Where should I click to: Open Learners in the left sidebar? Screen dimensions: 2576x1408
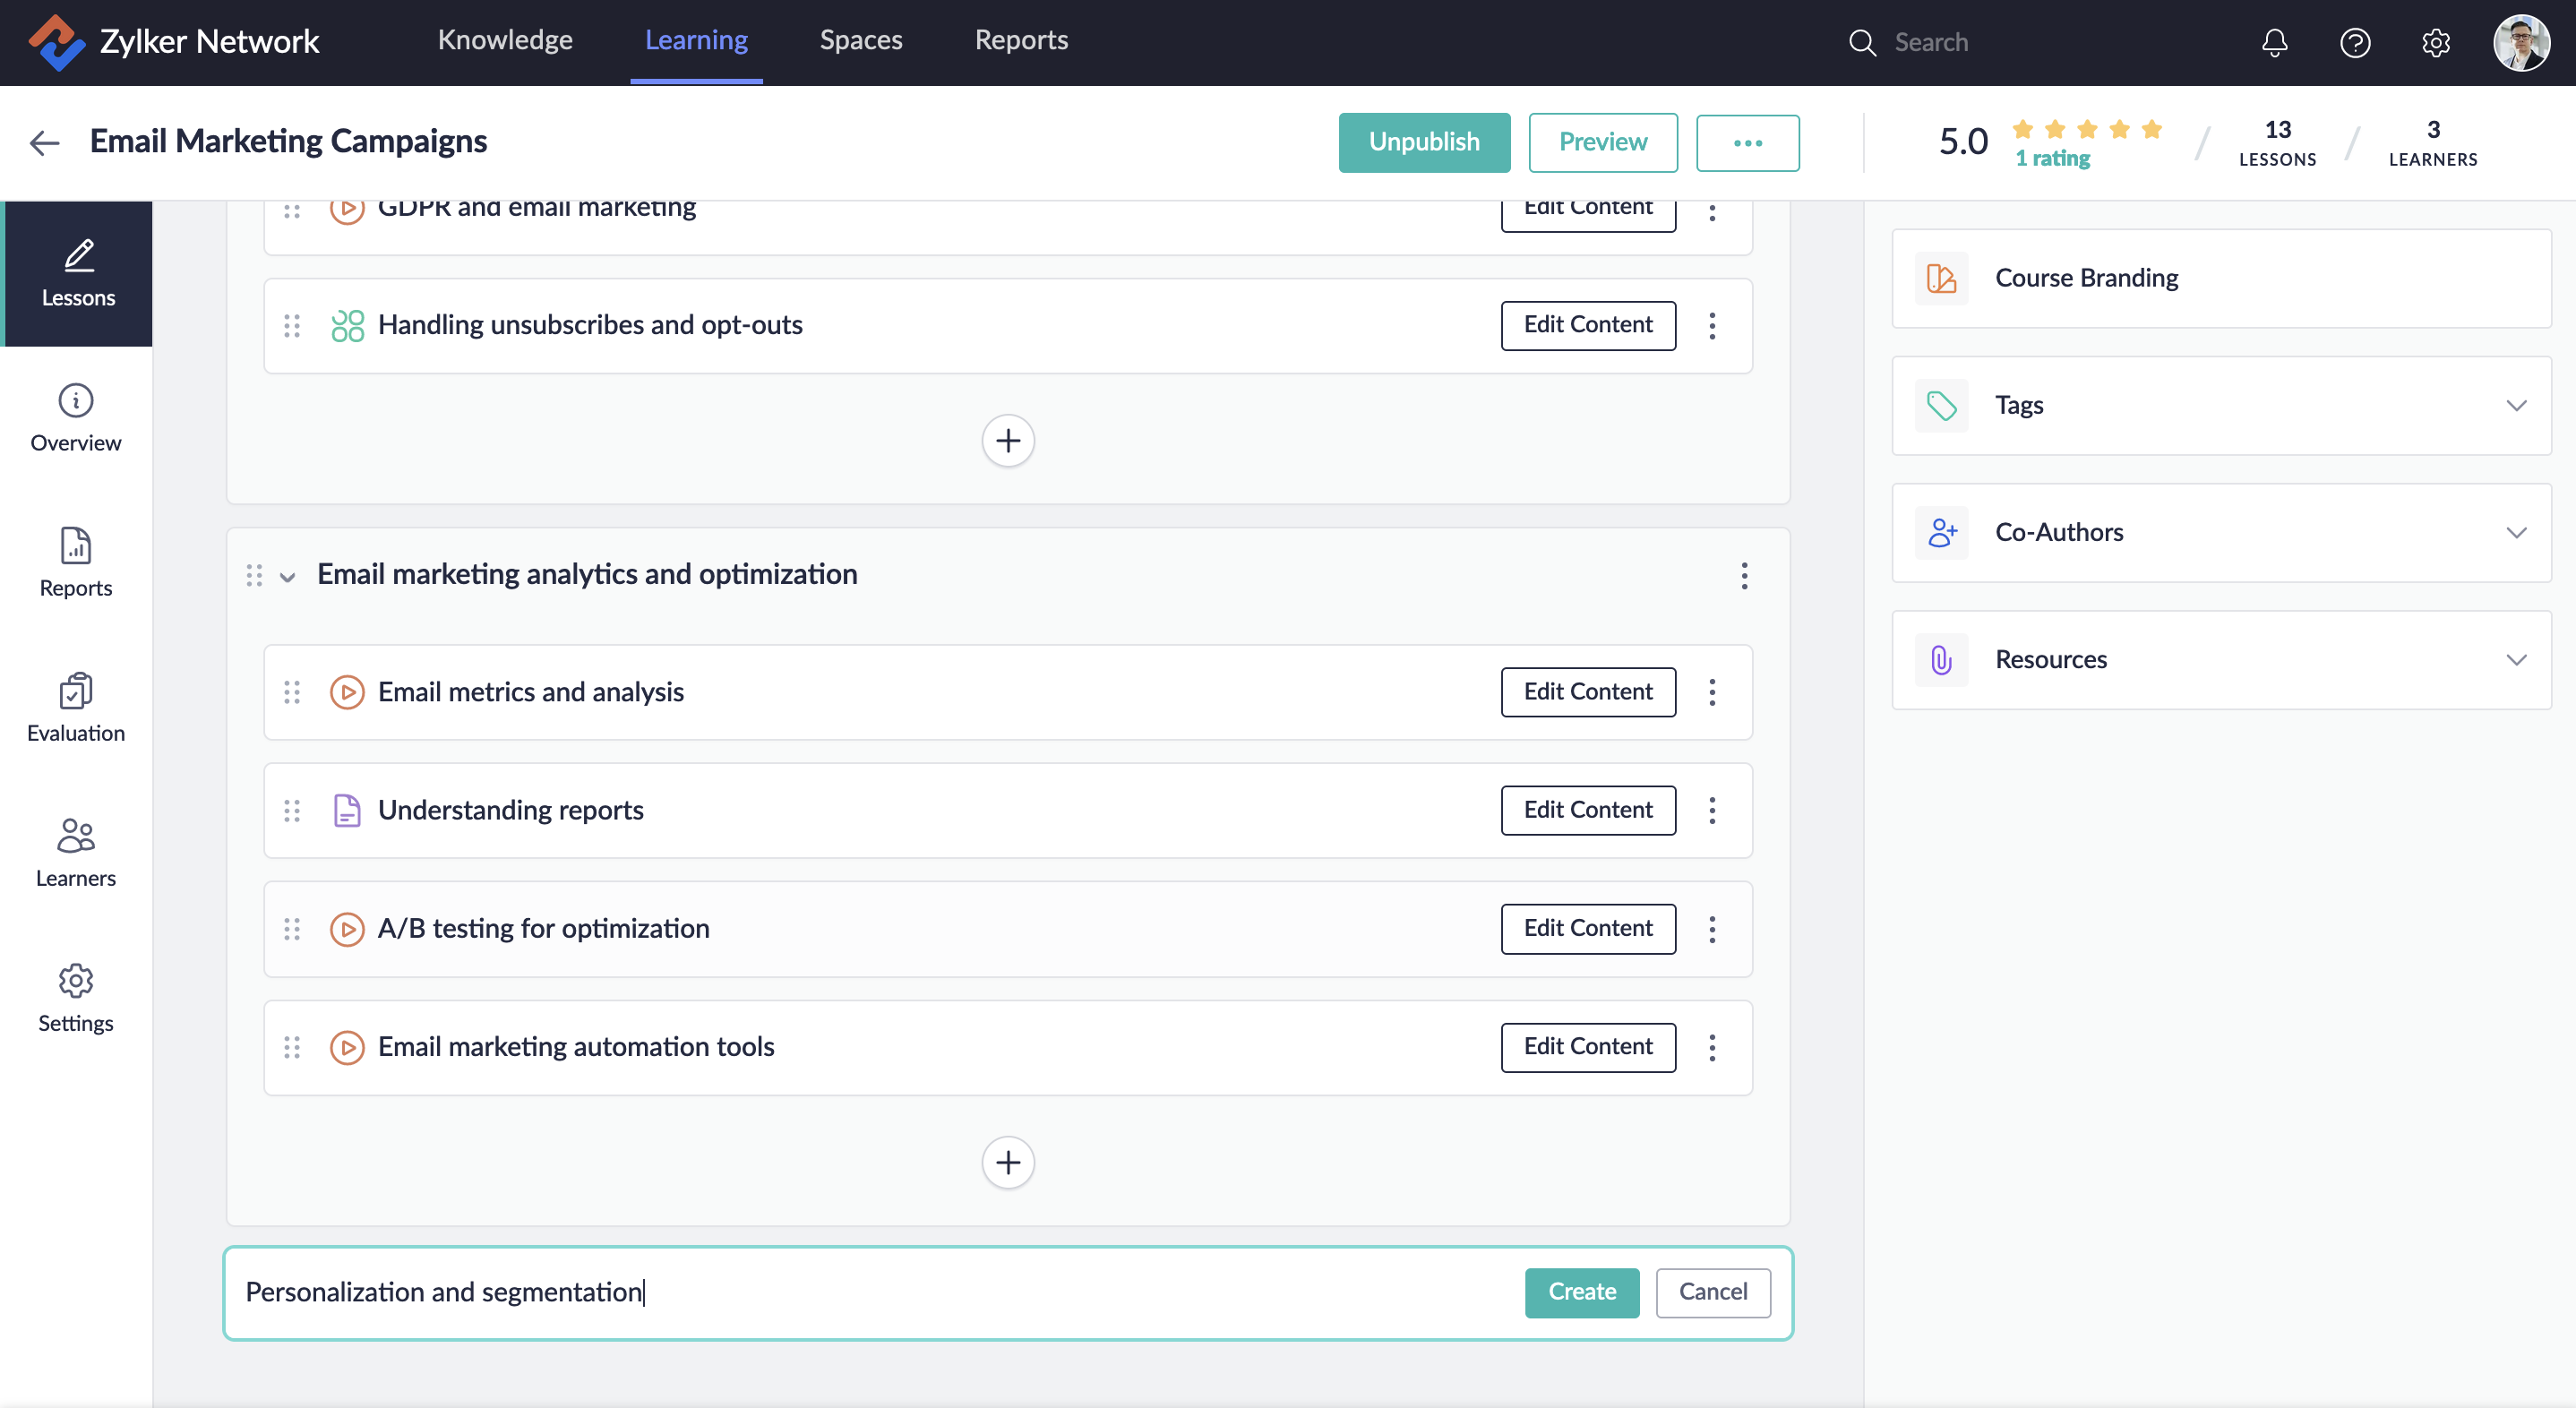click(76, 852)
